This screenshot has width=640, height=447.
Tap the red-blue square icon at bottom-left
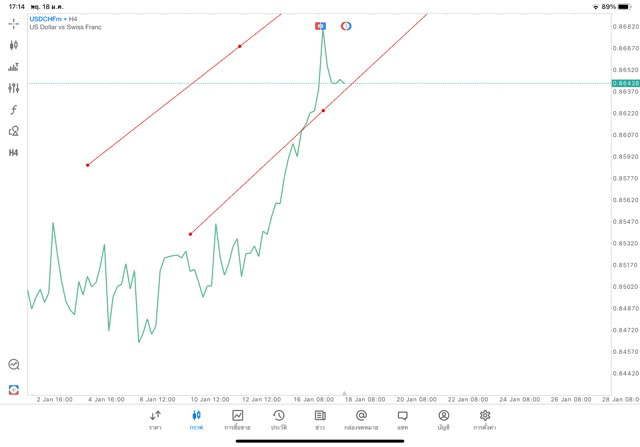pos(14,388)
